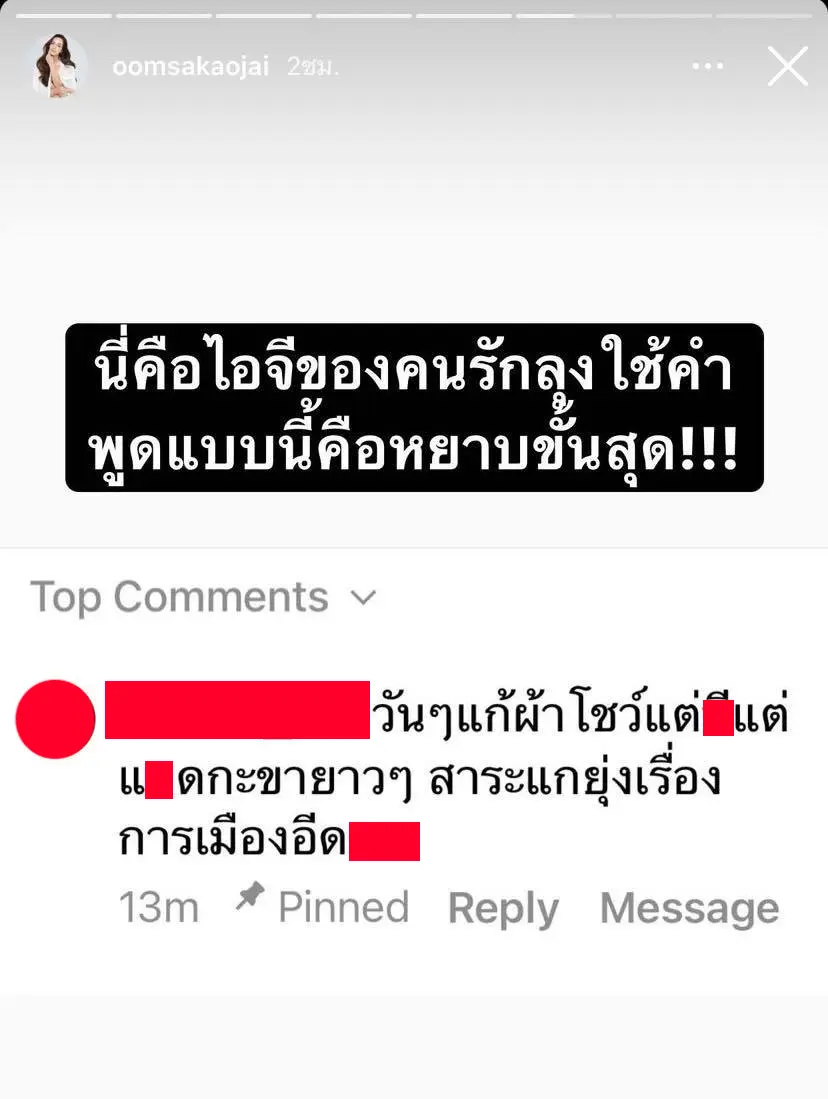
Task: Open oomsakaojai's profile picture
Action: click(57, 67)
